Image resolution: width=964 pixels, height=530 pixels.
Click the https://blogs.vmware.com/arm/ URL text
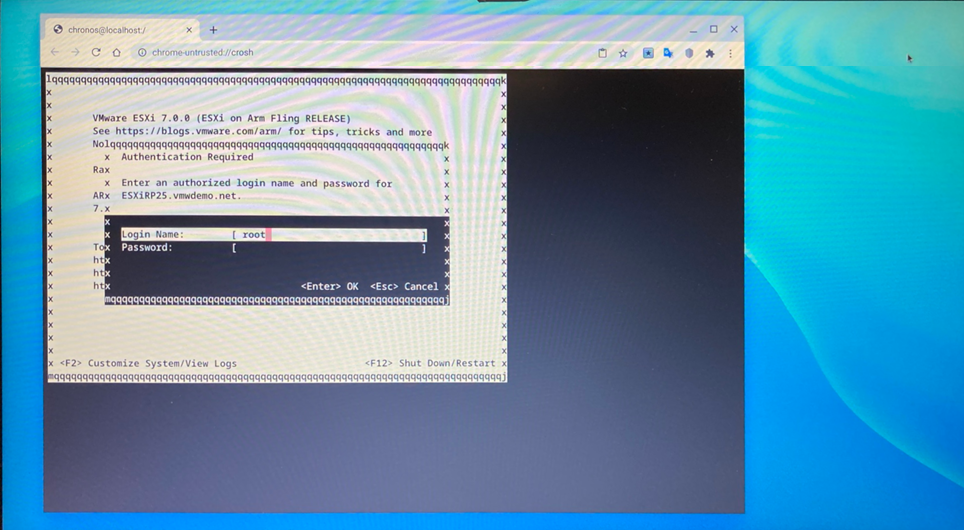tap(199, 132)
